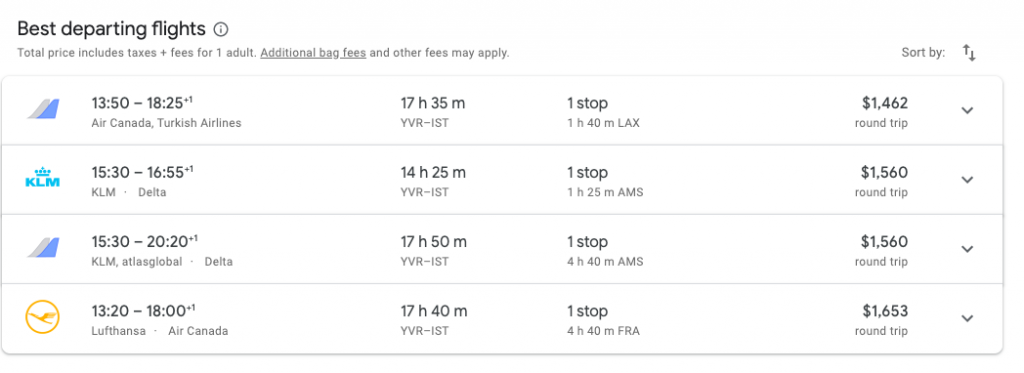The height and width of the screenshot is (373, 1024).
Task: Select the 13:20 – 18:00 Lufthansa flight
Action: pyautogui.click(x=502, y=318)
